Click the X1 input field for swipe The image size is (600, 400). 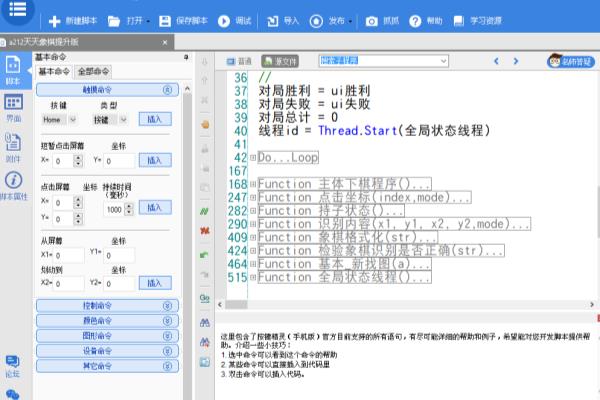tap(68, 255)
